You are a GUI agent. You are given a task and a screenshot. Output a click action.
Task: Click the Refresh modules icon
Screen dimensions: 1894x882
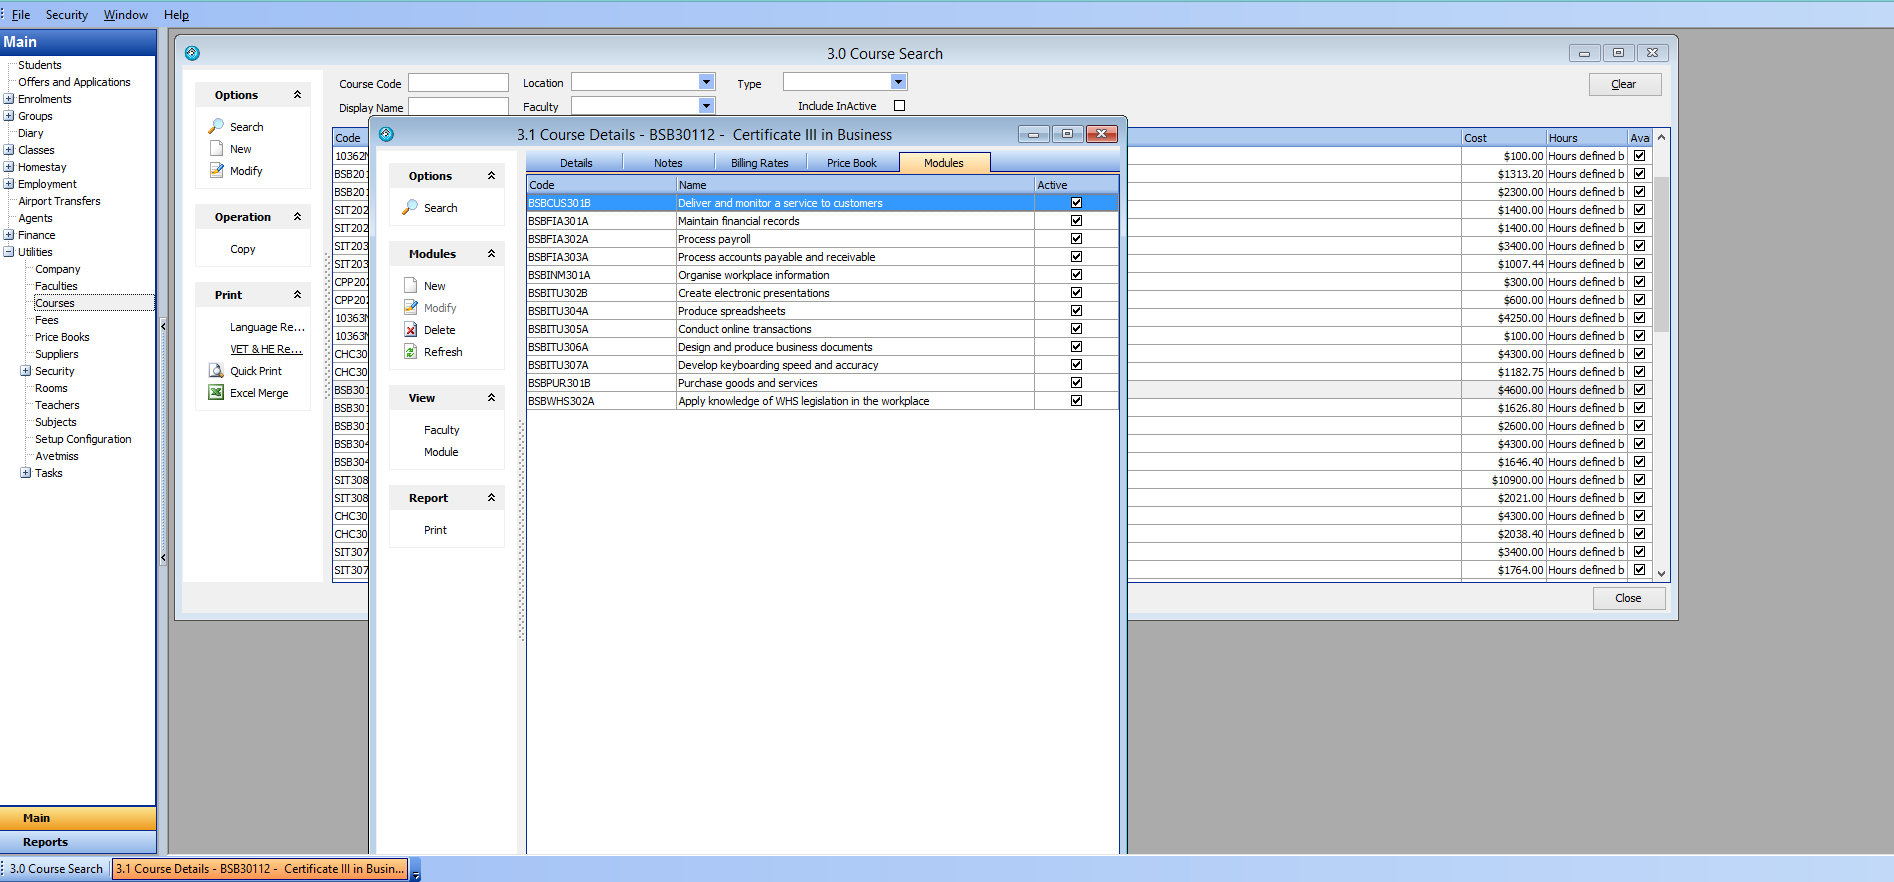click(x=410, y=352)
